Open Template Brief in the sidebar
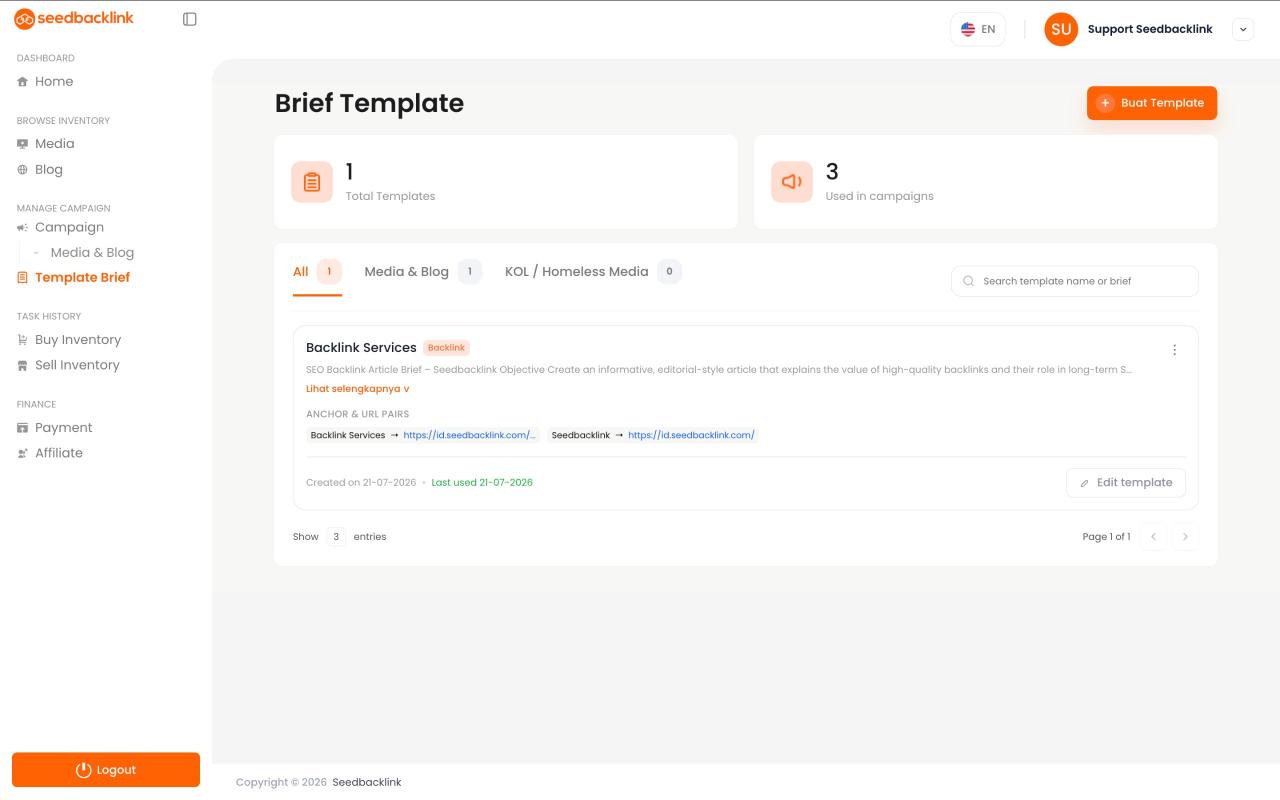Viewport: 1280px width, 800px height. [82, 278]
